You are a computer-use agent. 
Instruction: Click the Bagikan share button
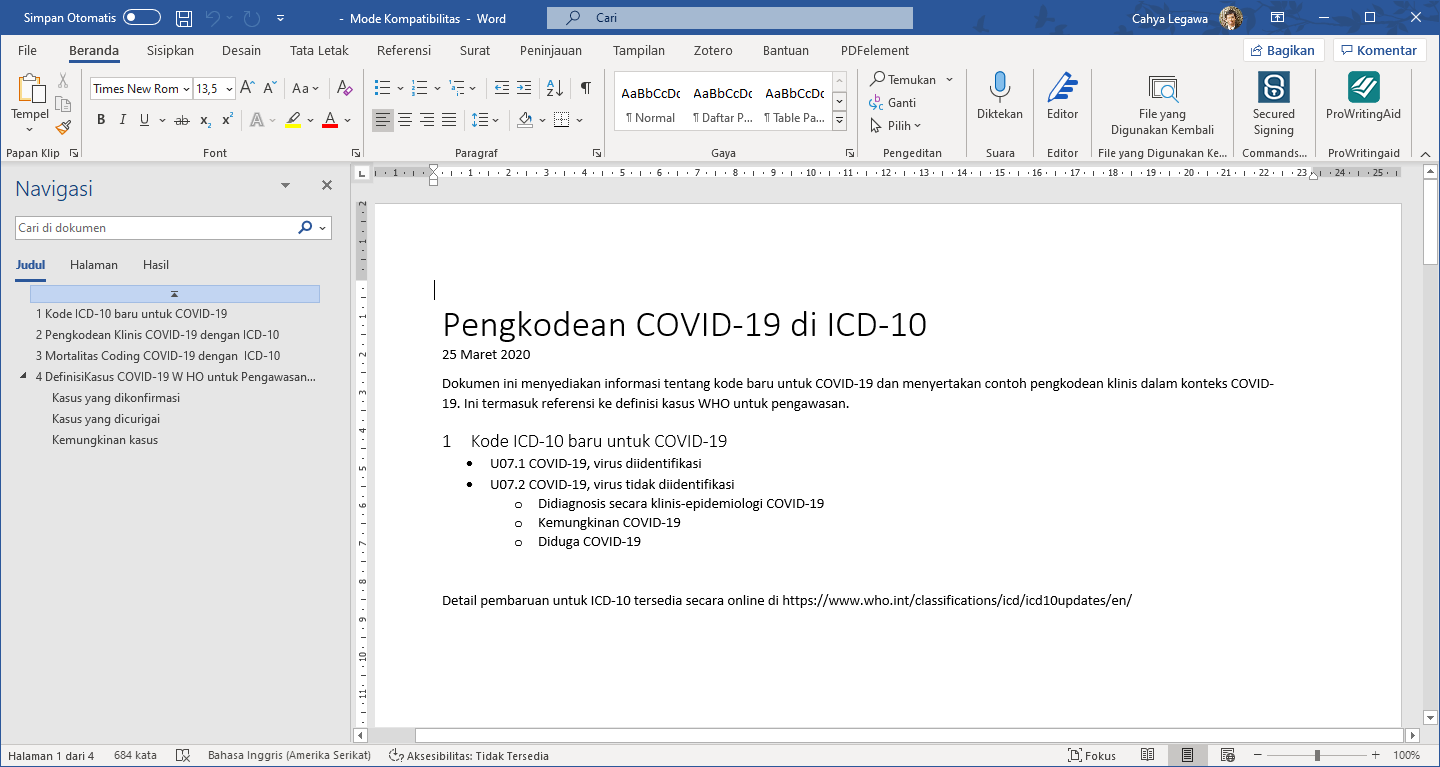[1284, 50]
